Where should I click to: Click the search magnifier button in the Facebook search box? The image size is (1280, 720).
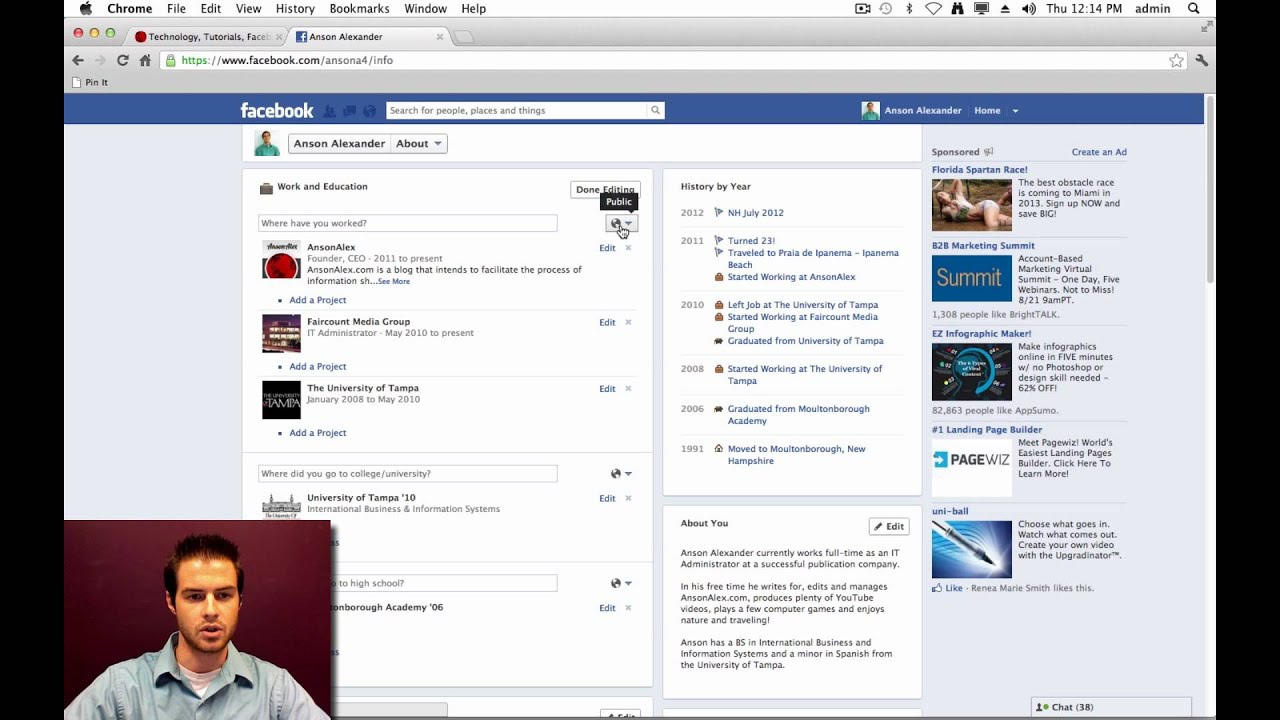(655, 111)
